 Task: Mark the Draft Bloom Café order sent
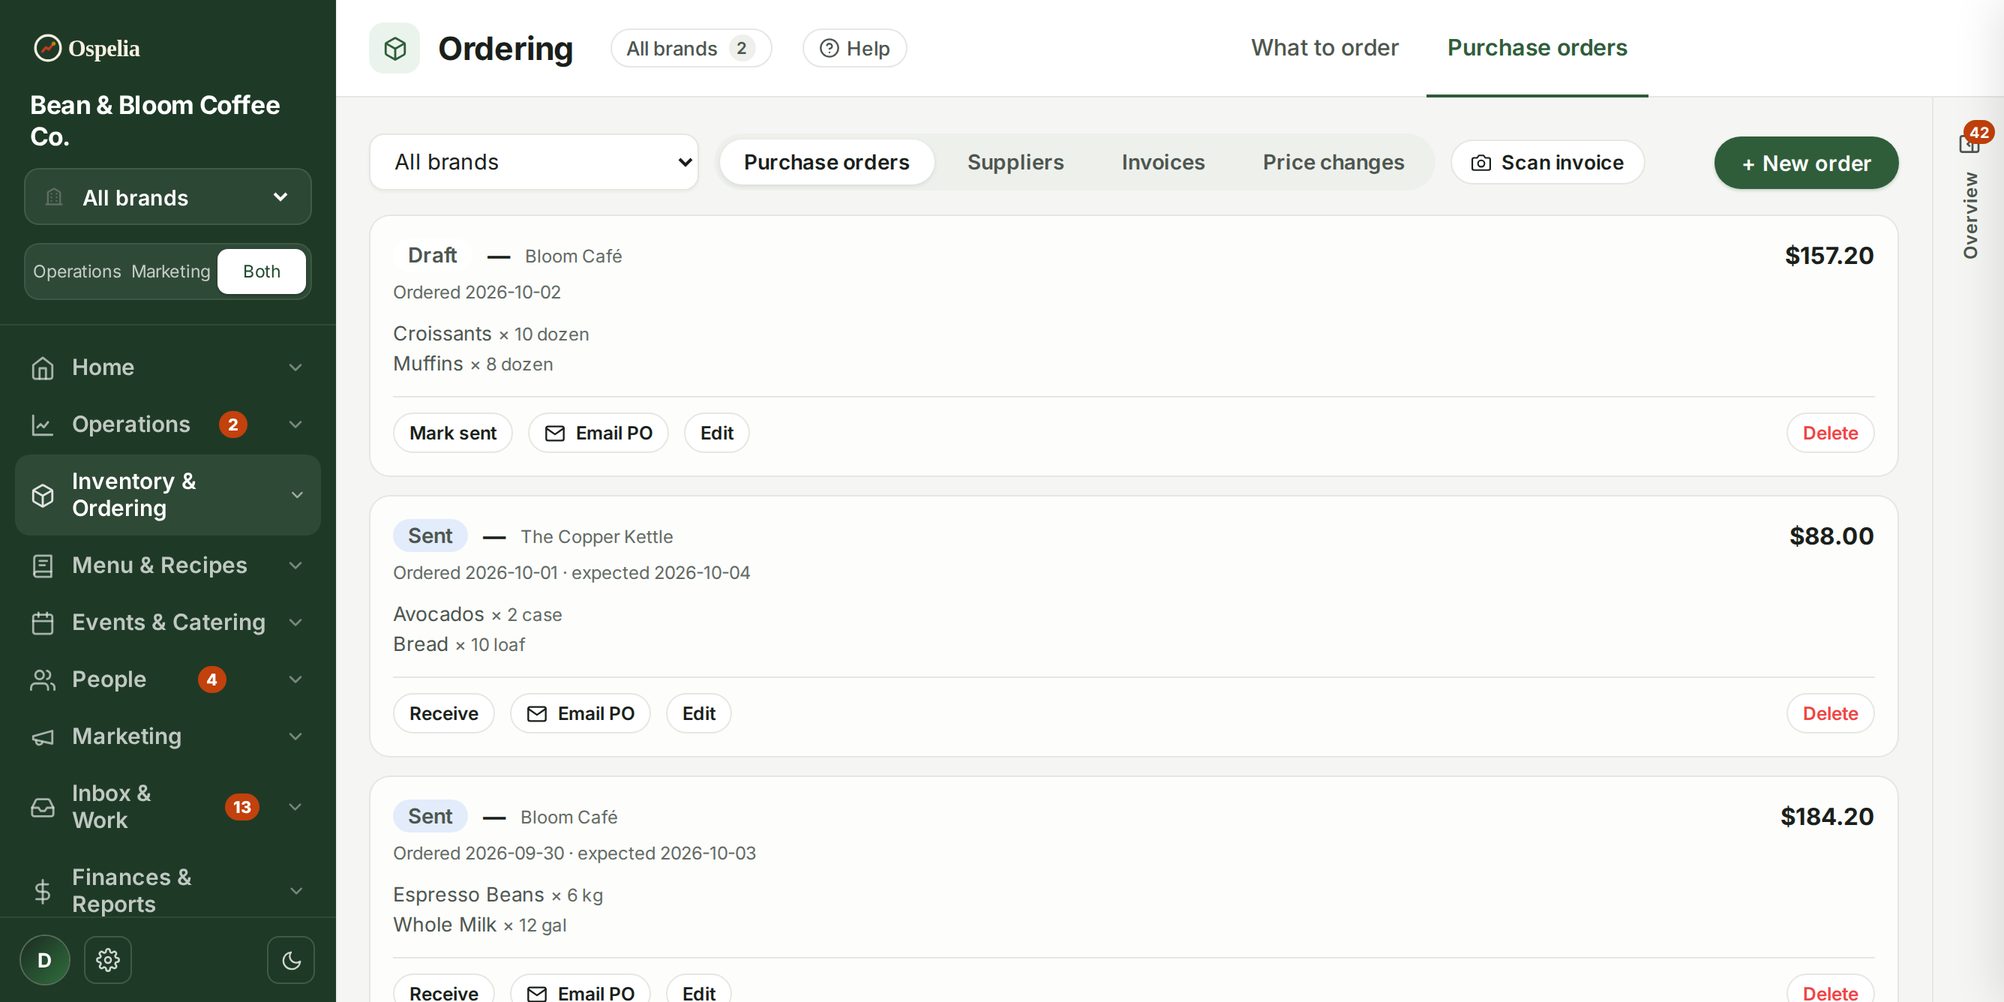coord(453,433)
